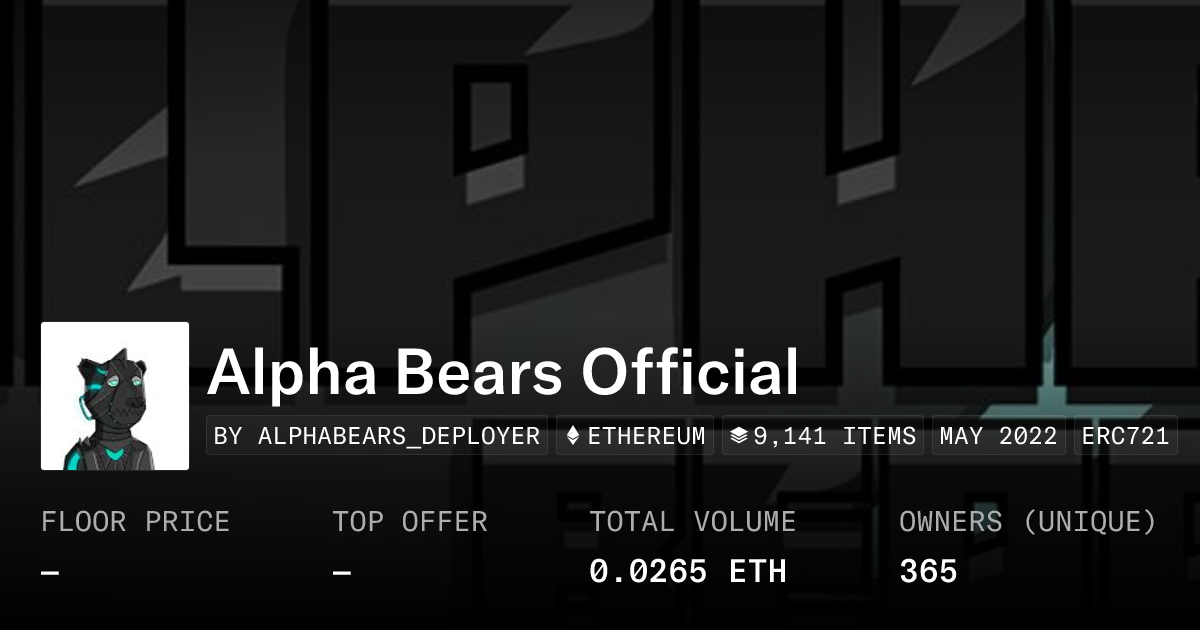Click the OWNERS (UNIQUE) label
Viewport: 1200px width, 630px height.
[1028, 522]
